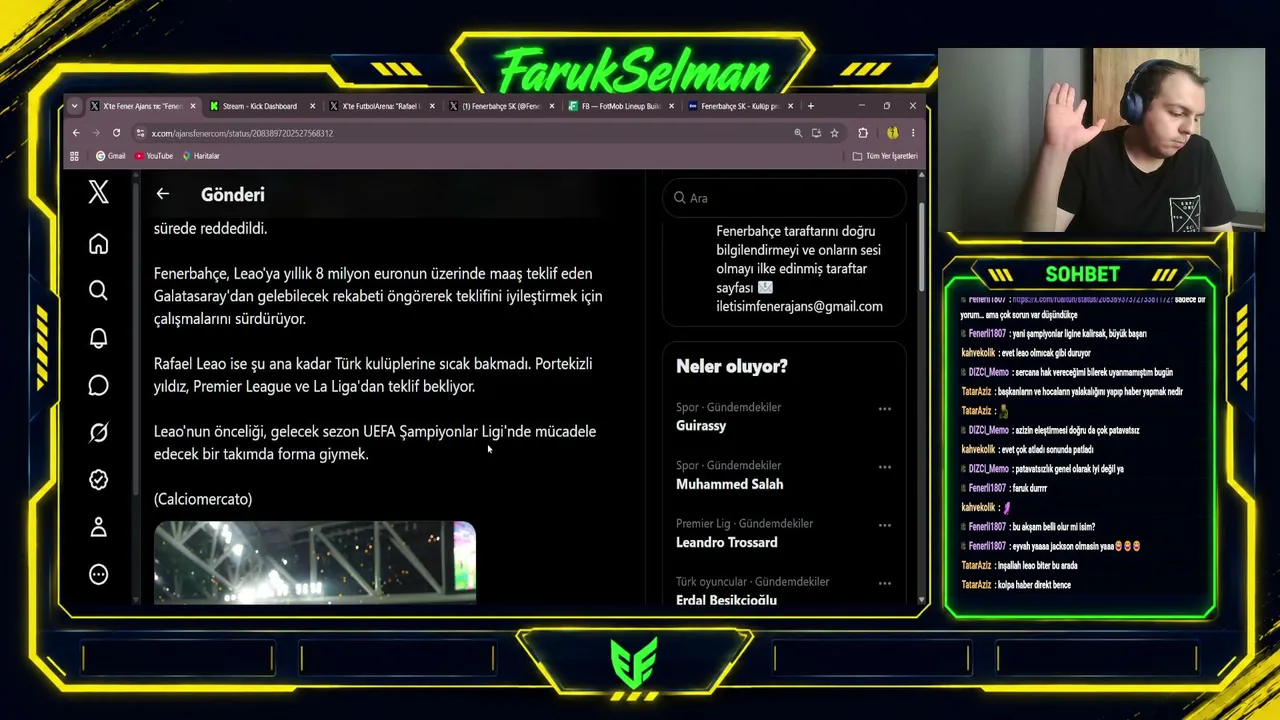
Task: Open the zoom magnifier icon in the address bar
Action: (x=798, y=133)
